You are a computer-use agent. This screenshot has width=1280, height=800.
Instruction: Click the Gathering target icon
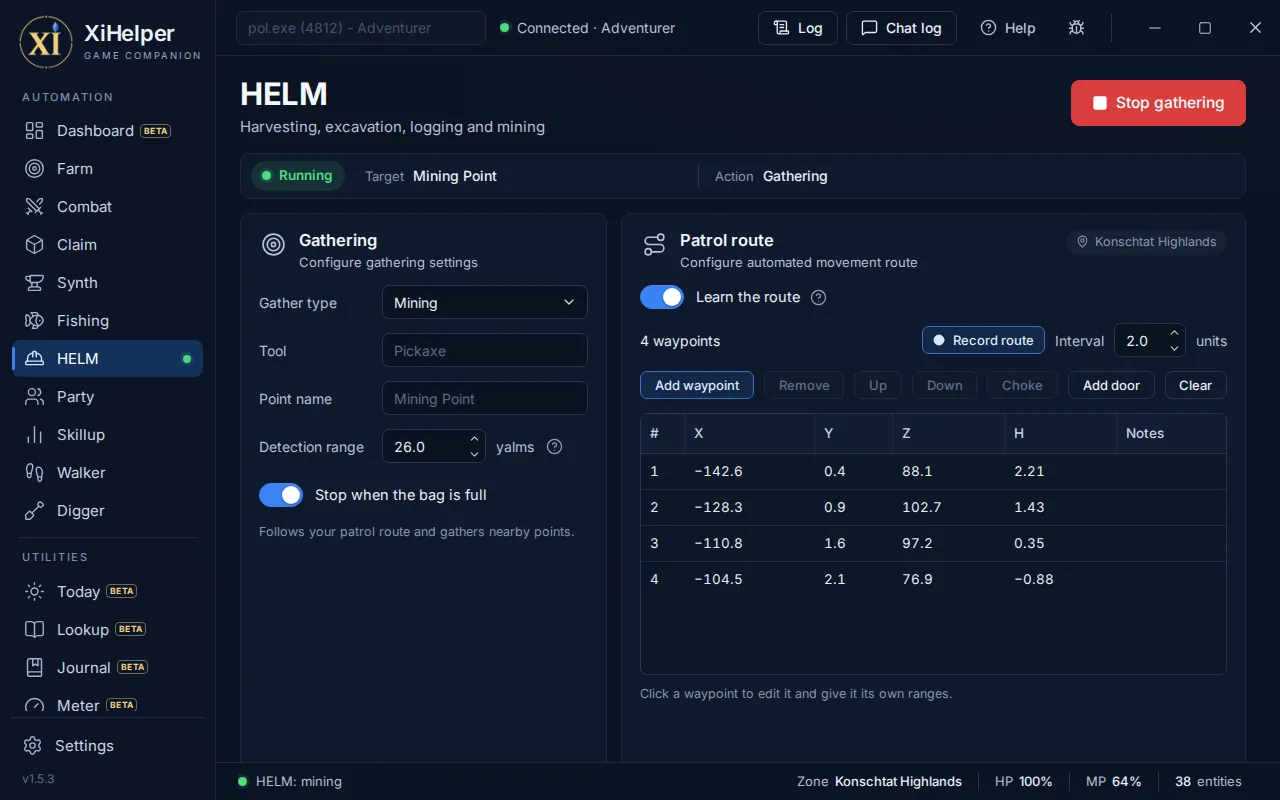coord(273,245)
